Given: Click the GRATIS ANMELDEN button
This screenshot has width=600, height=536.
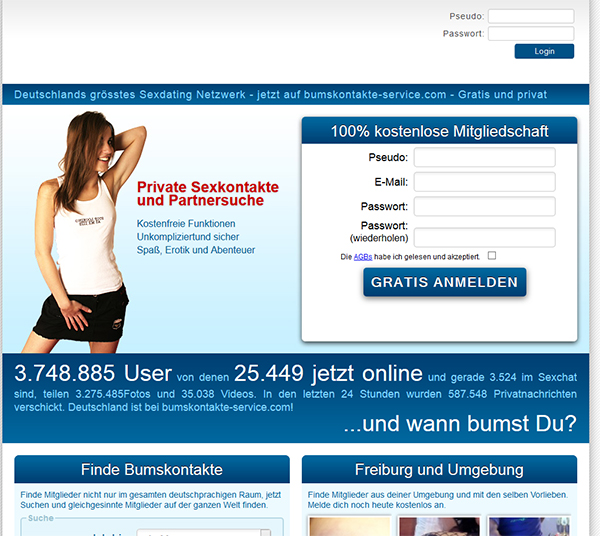Looking at the screenshot, I should coord(445,282).
